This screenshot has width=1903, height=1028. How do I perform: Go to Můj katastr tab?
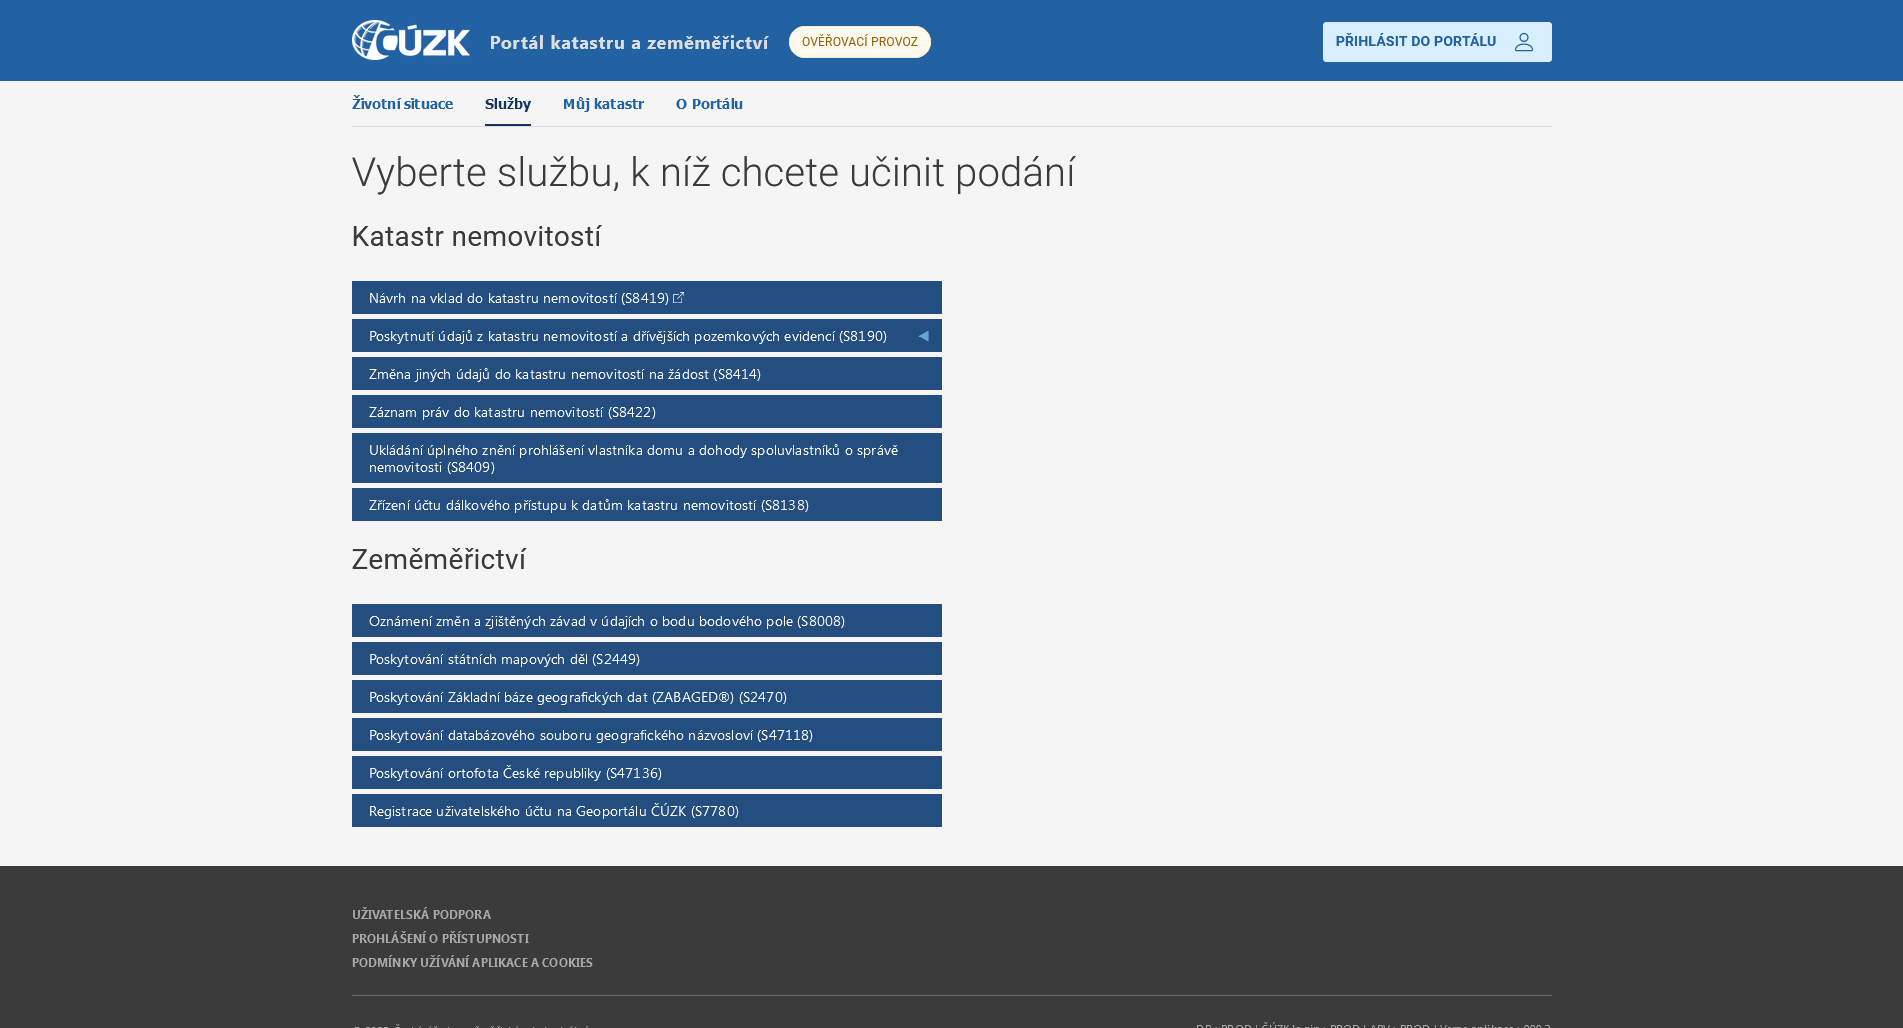coord(603,104)
